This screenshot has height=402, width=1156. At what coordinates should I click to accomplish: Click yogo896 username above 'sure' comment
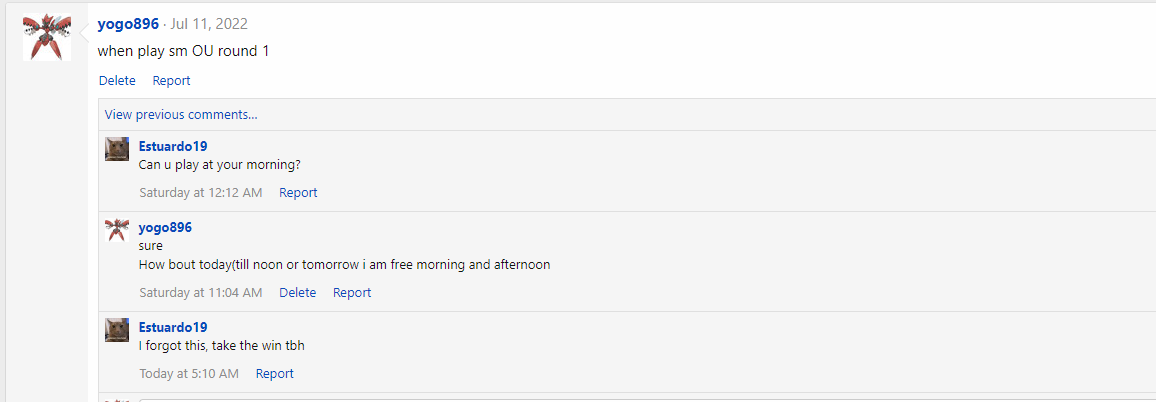point(165,227)
